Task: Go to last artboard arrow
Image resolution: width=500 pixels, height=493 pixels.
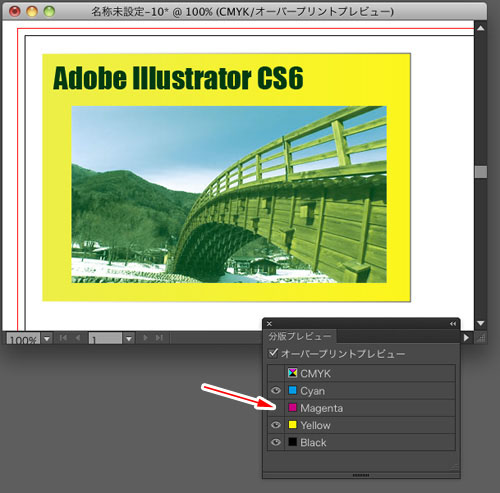Action: pos(159,338)
